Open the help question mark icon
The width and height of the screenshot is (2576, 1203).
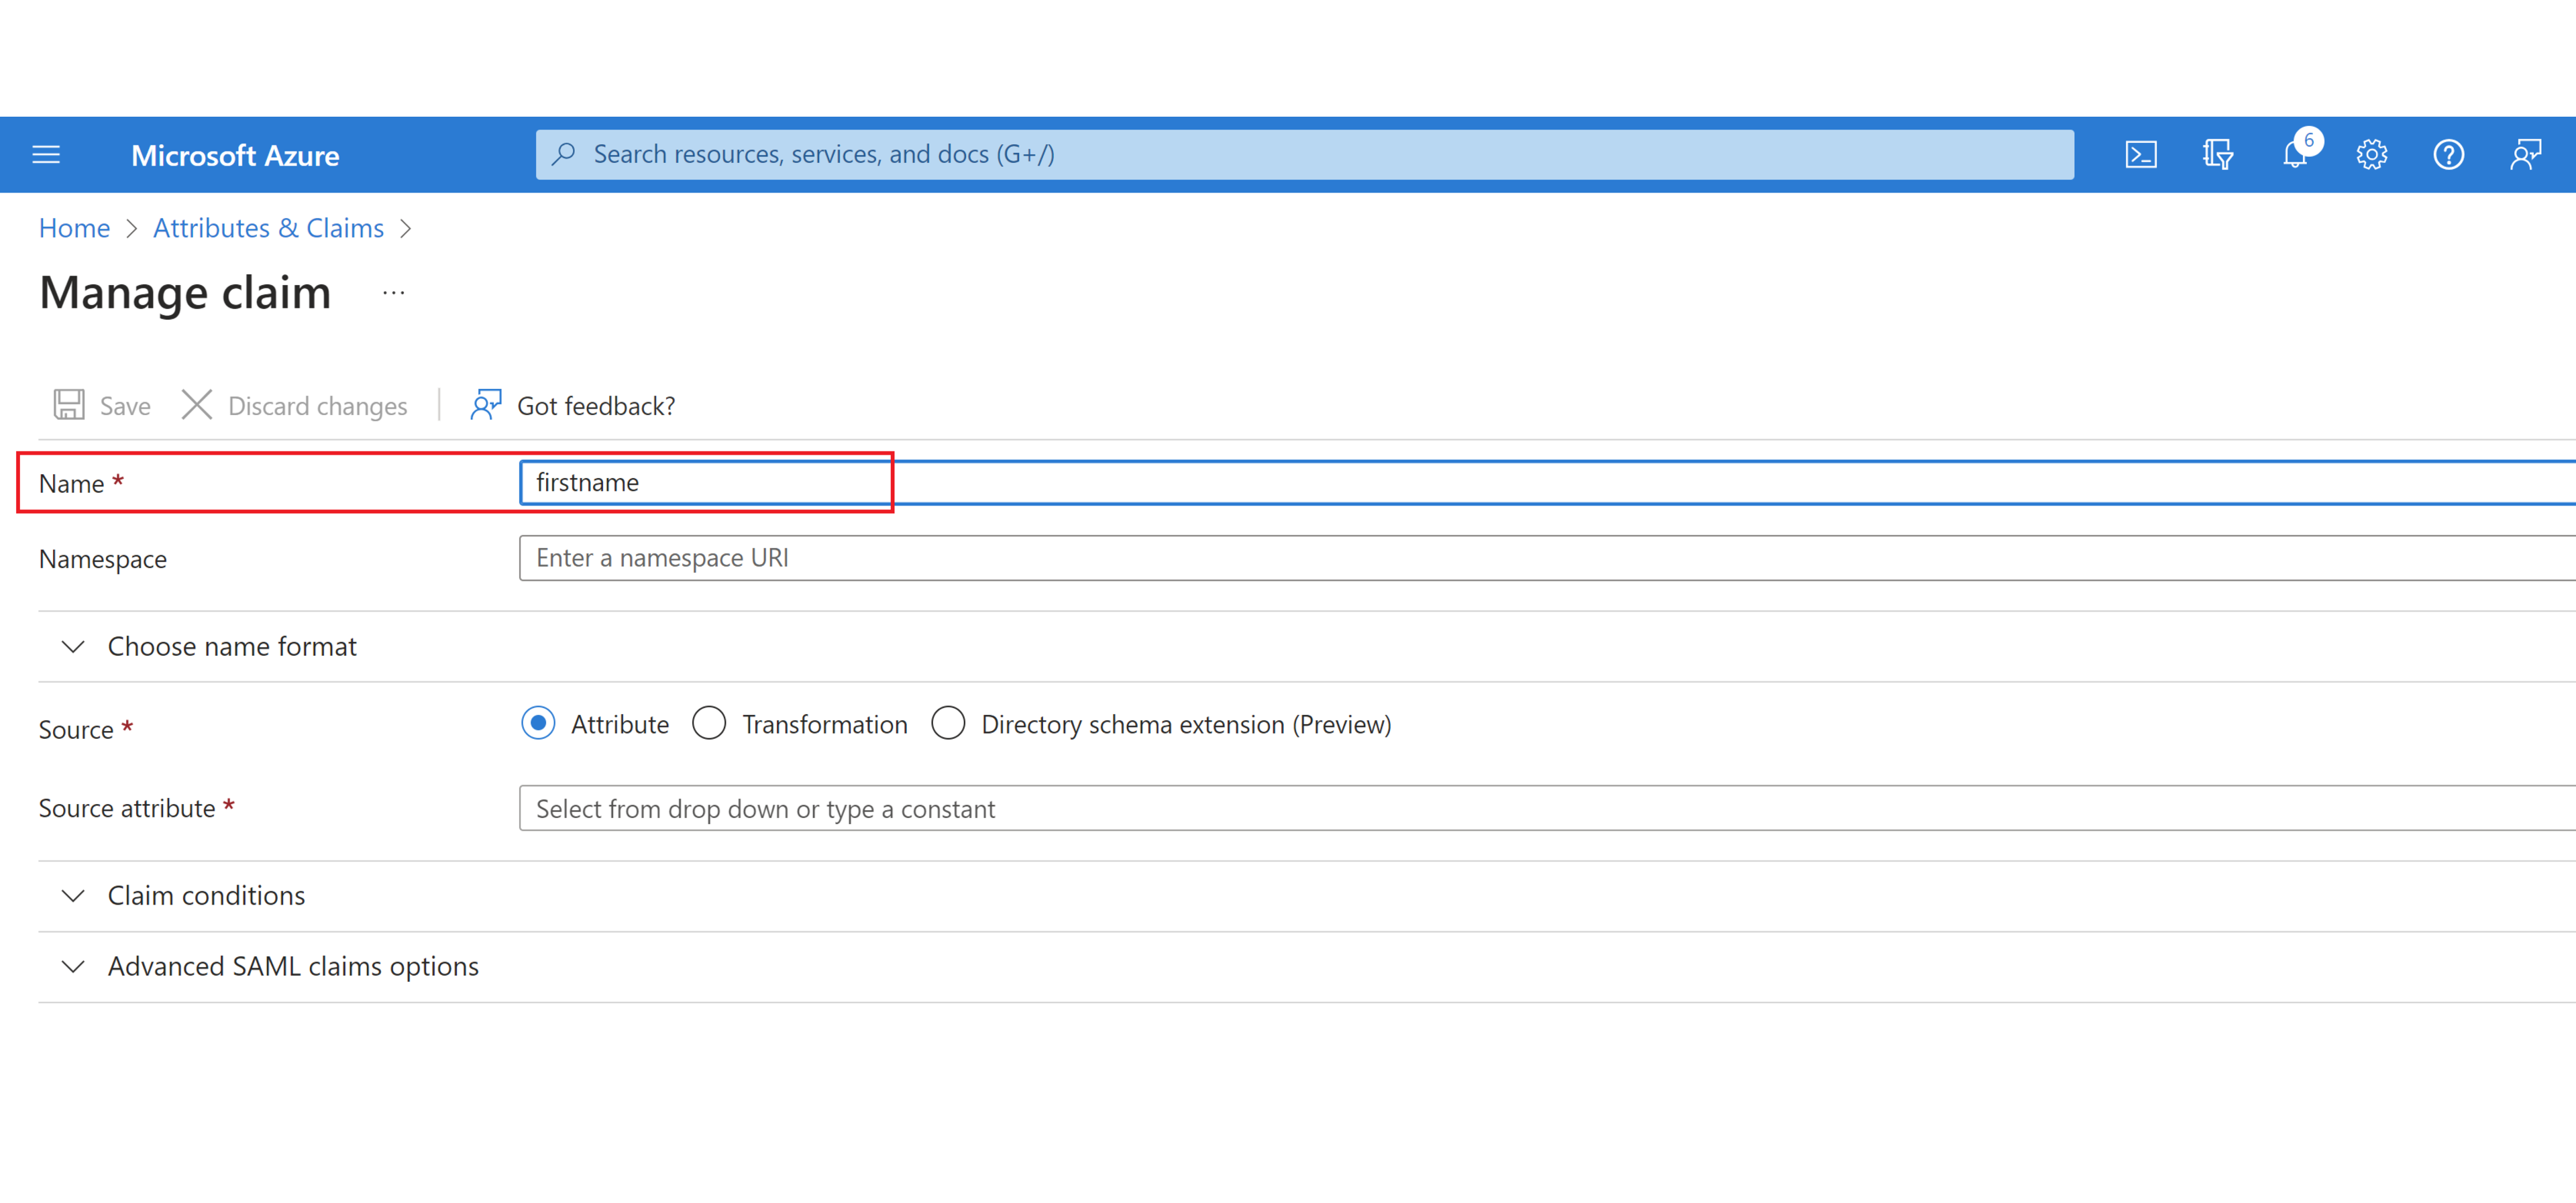[x=2448, y=154]
